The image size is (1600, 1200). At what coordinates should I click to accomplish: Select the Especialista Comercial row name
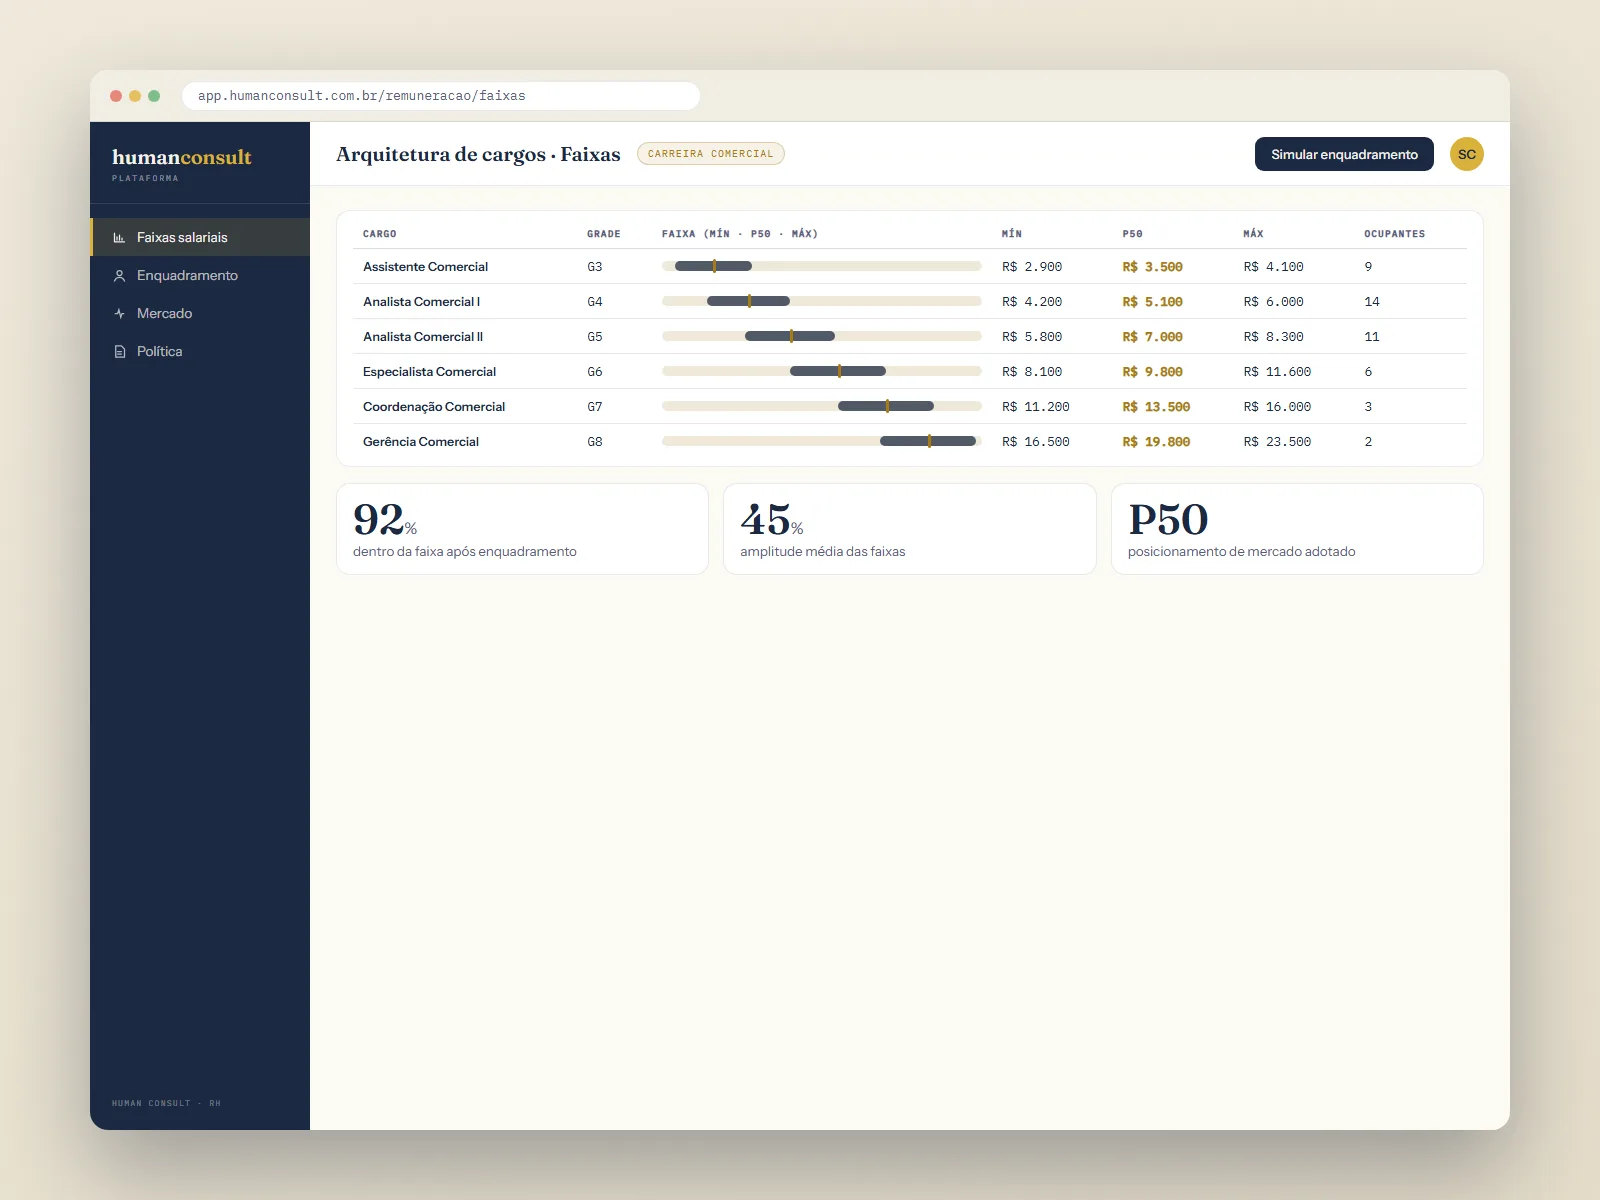(429, 372)
